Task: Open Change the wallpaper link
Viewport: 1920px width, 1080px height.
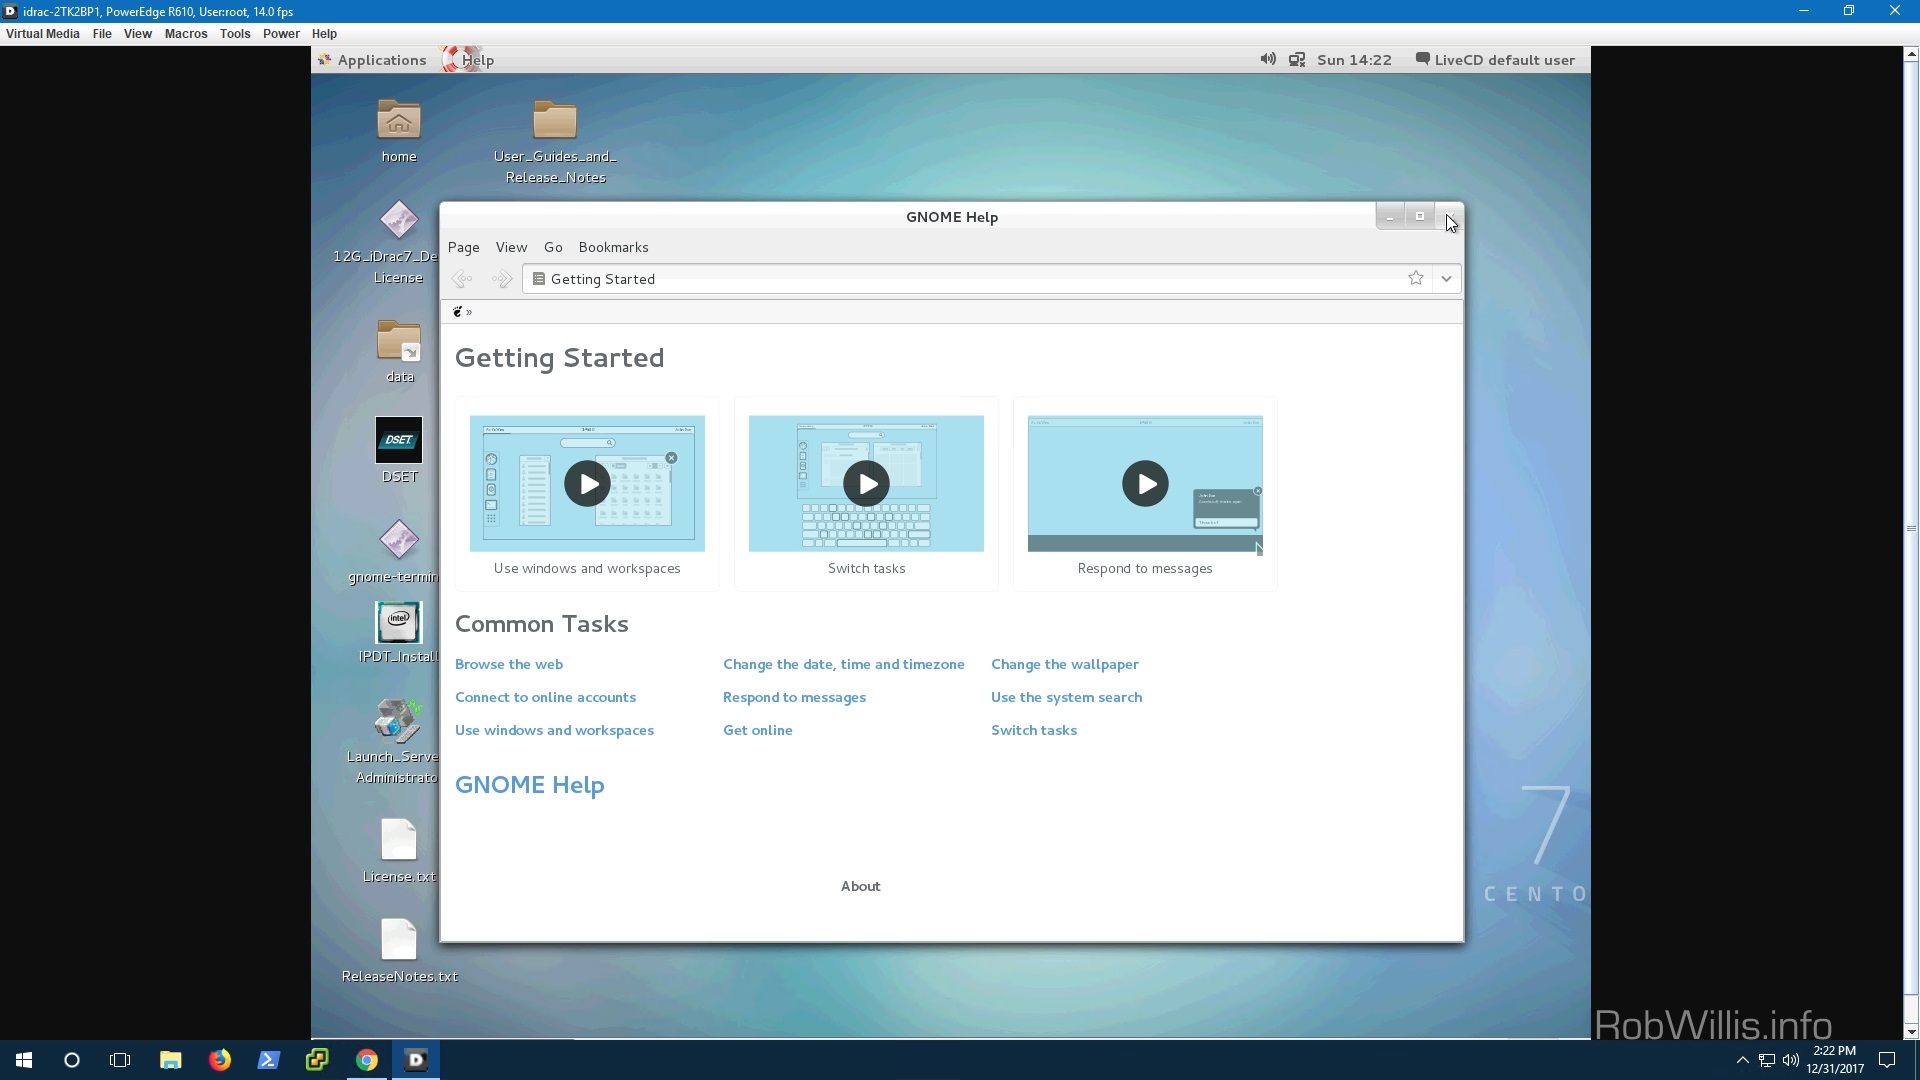Action: pyautogui.click(x=1065, y=664)
